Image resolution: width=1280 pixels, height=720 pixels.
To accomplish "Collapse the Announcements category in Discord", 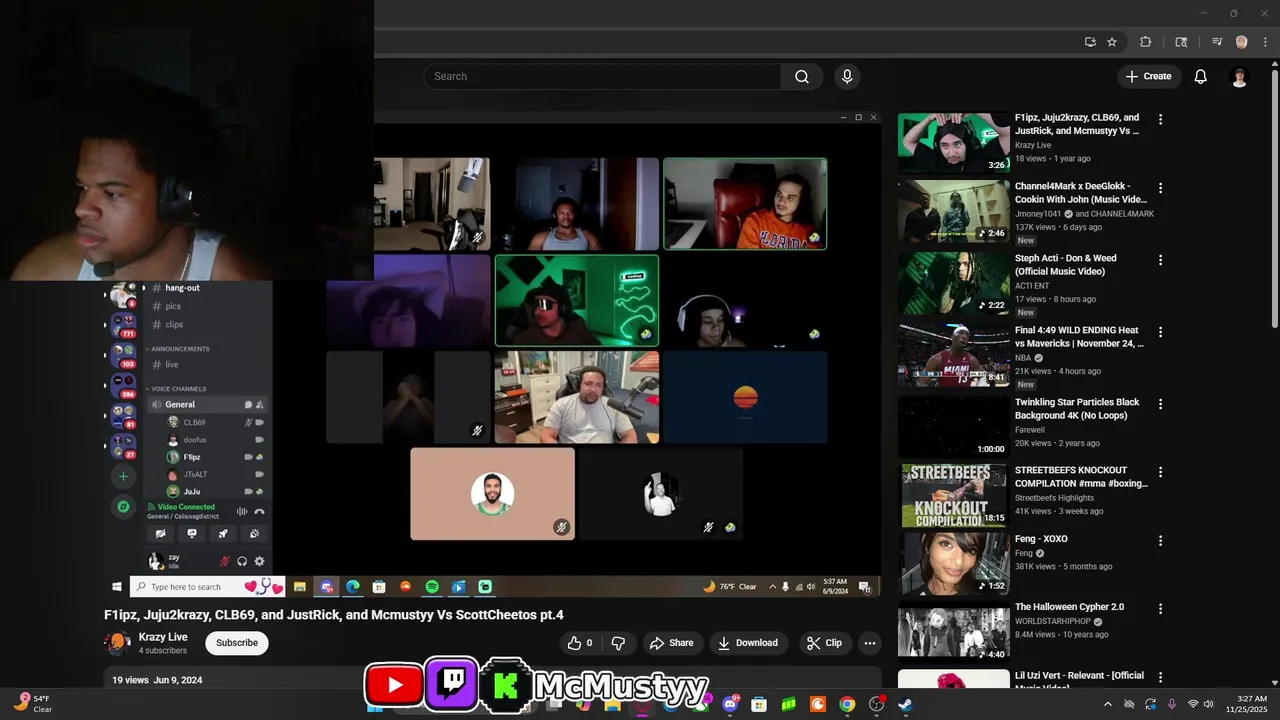I will 178,348.
